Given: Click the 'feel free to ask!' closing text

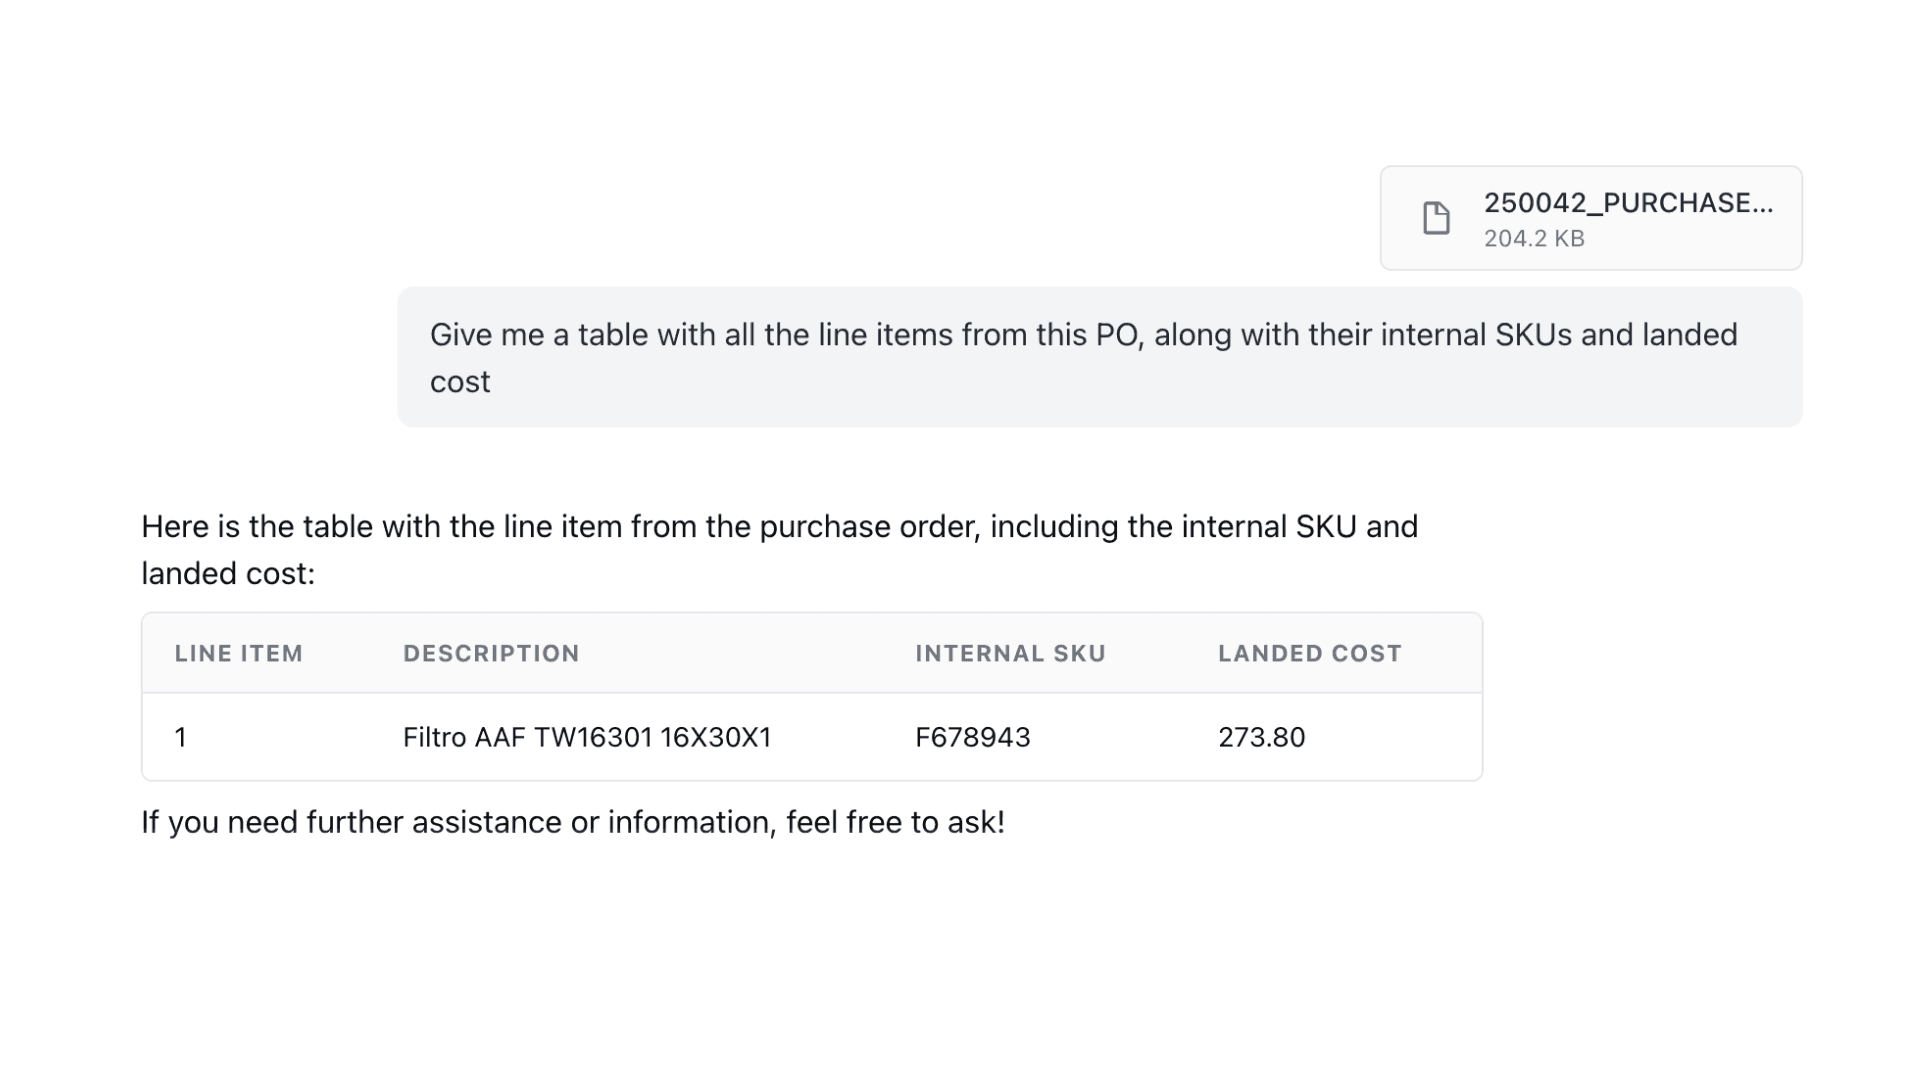Looking at the screenshot, I should click(894, 823).
